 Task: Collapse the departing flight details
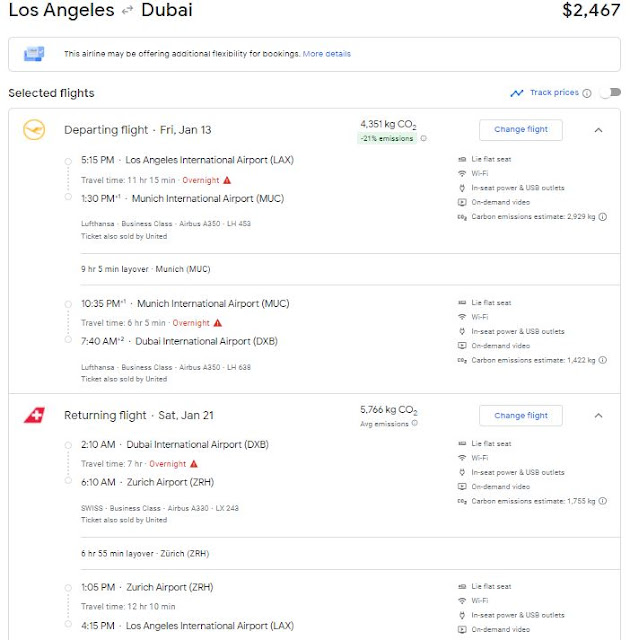[598, 130]
